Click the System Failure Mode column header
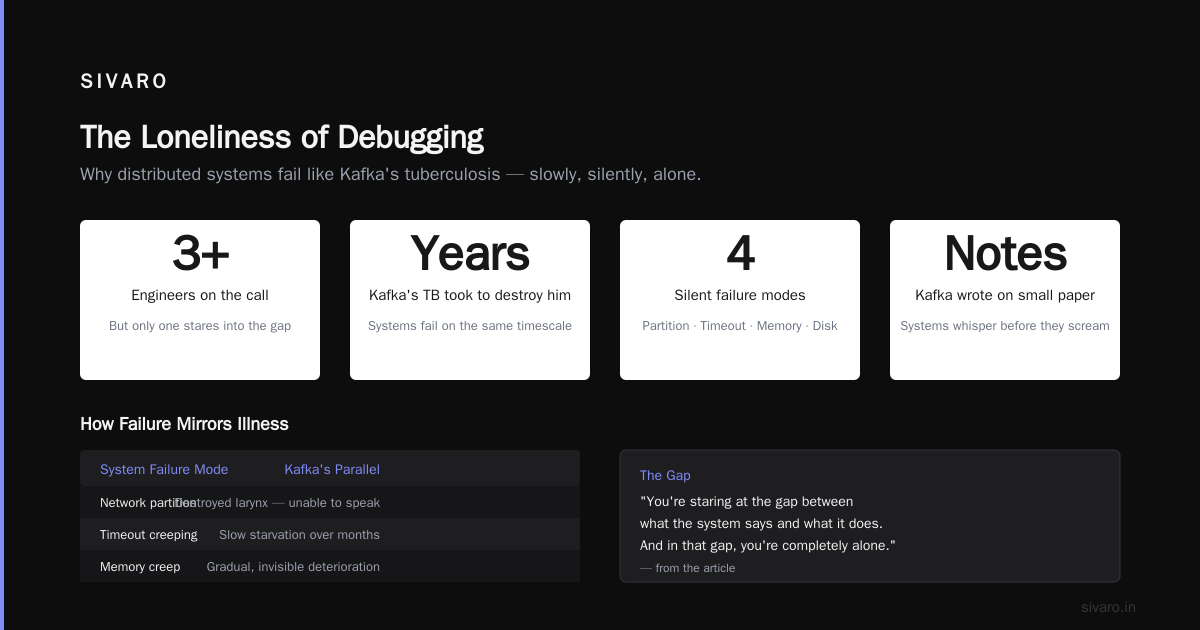Image resolution: width=1200 pixels, height=630 pixels. [164, 469]
